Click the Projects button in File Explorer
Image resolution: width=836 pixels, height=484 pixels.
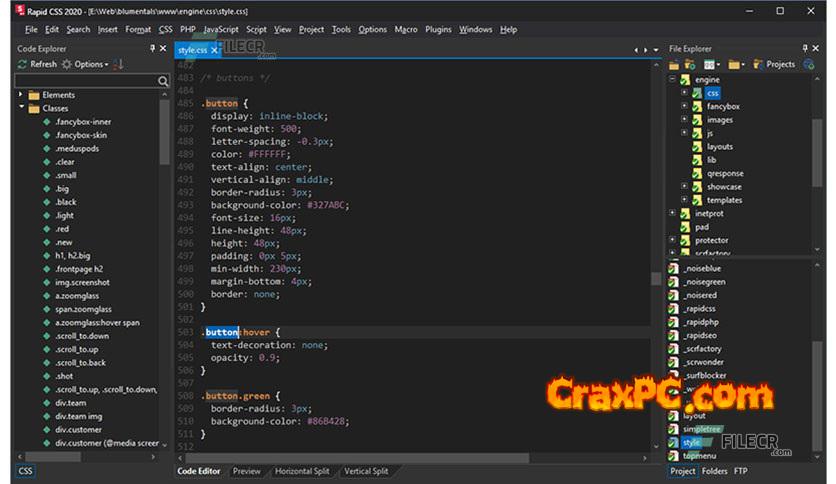tap(780, 64)
